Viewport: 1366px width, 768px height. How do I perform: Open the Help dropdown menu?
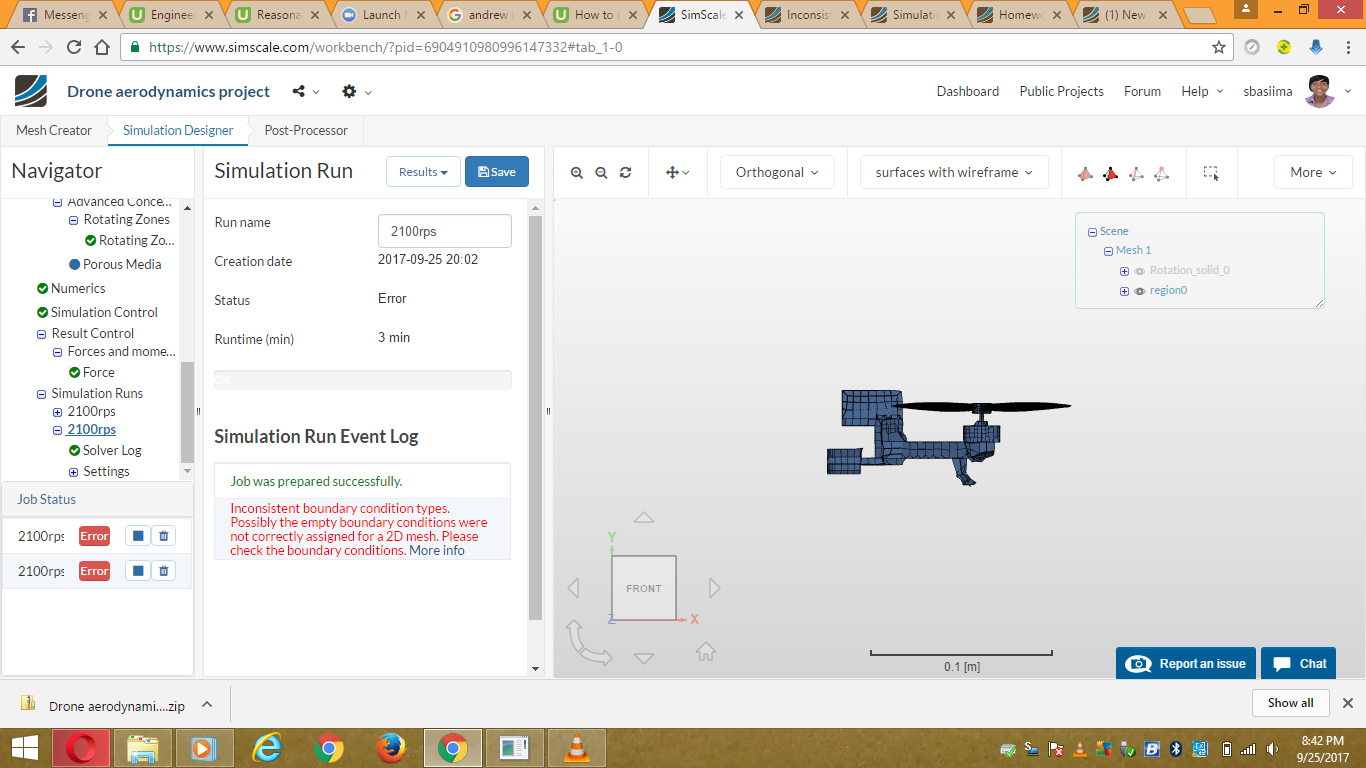tap(1202, 91)
